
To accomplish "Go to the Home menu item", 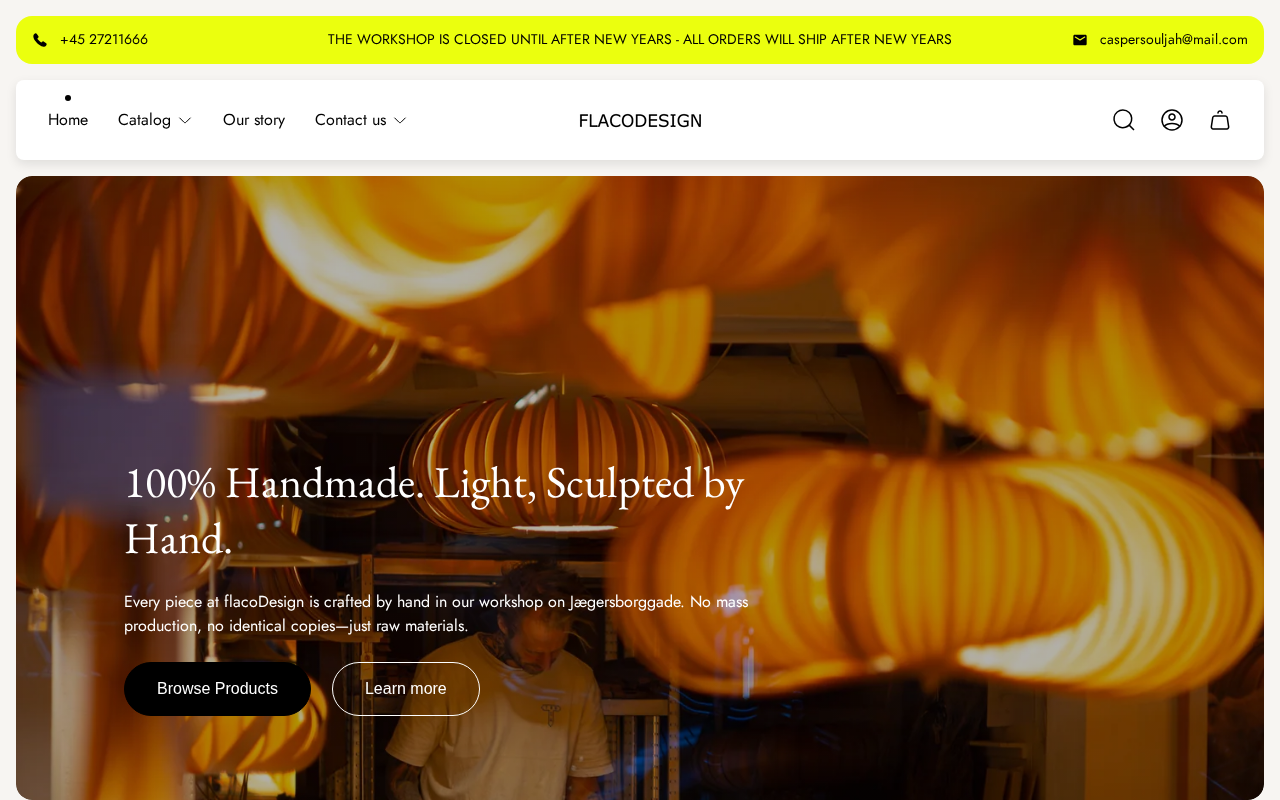I will 68,120.
